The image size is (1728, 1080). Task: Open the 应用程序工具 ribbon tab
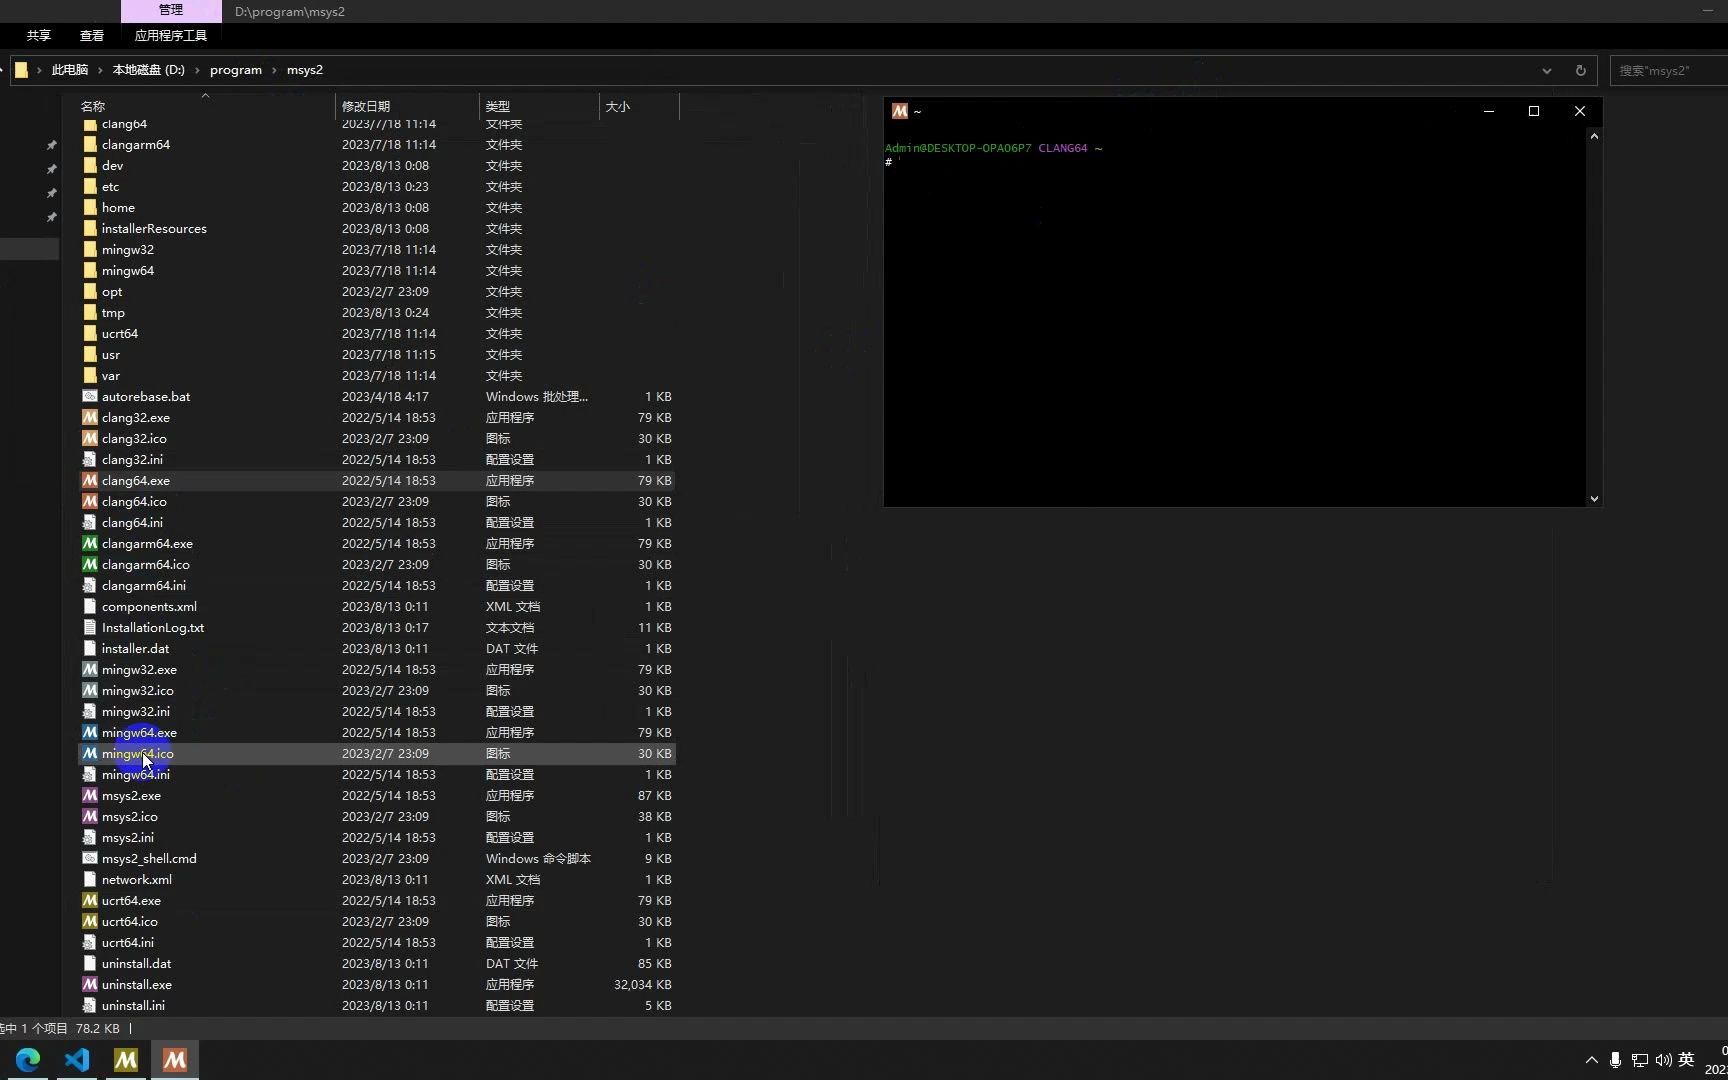(x=171, y=35)
